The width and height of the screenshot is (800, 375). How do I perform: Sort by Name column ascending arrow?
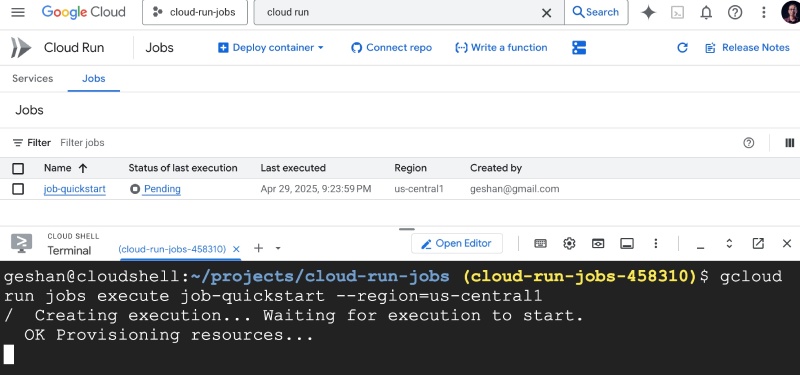pyautogui.click(x=83, y=168)
